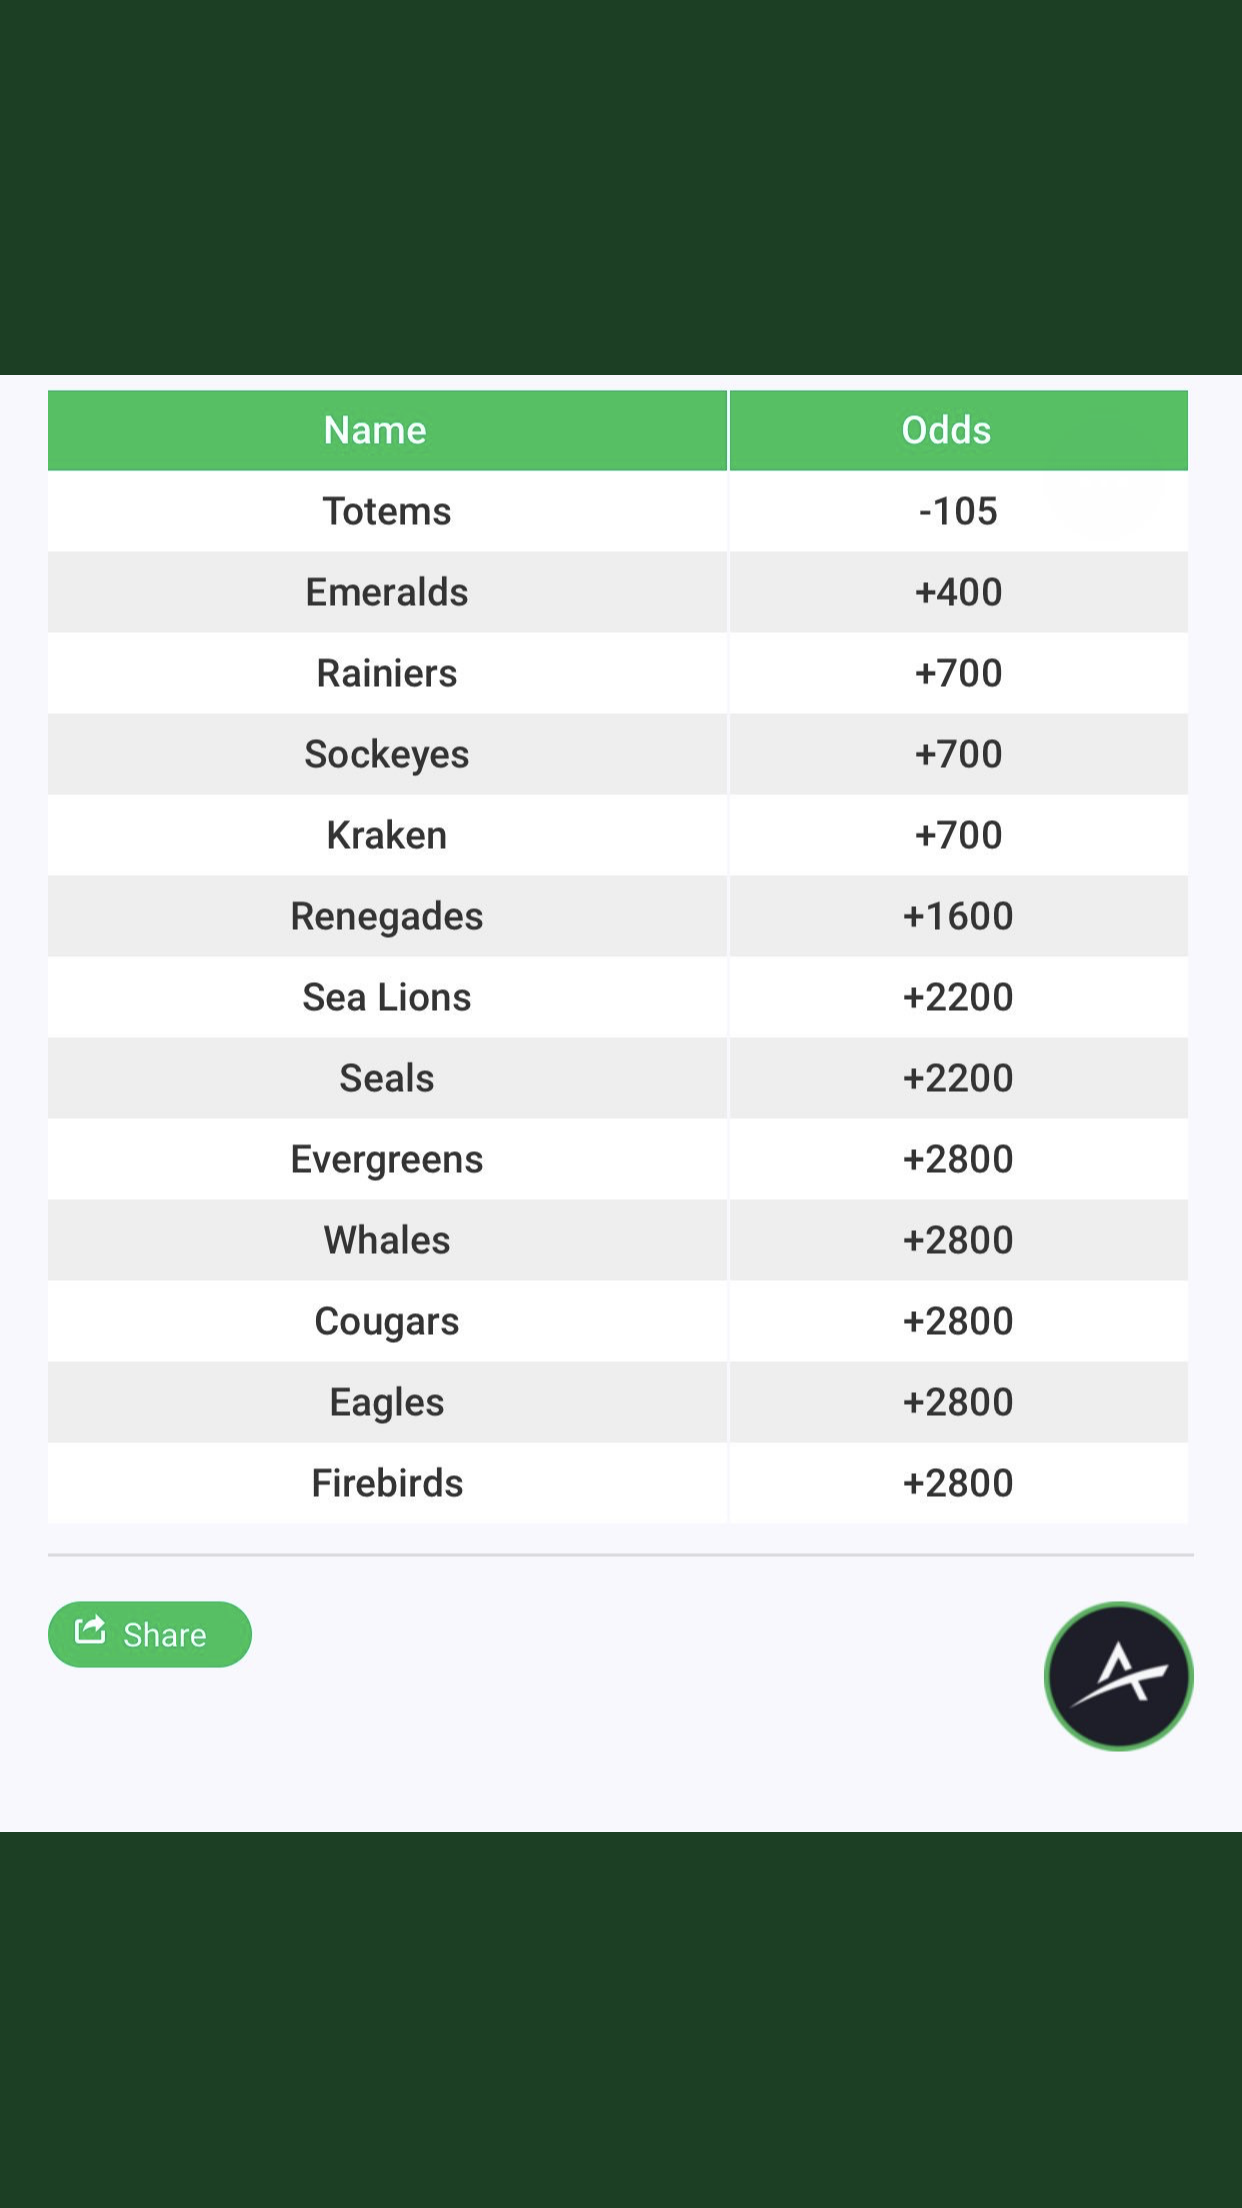Open the Action Network floating logo button
Image resolution: width=1242 pixels, height=2208 pixels.
tap(1118, 1676)
